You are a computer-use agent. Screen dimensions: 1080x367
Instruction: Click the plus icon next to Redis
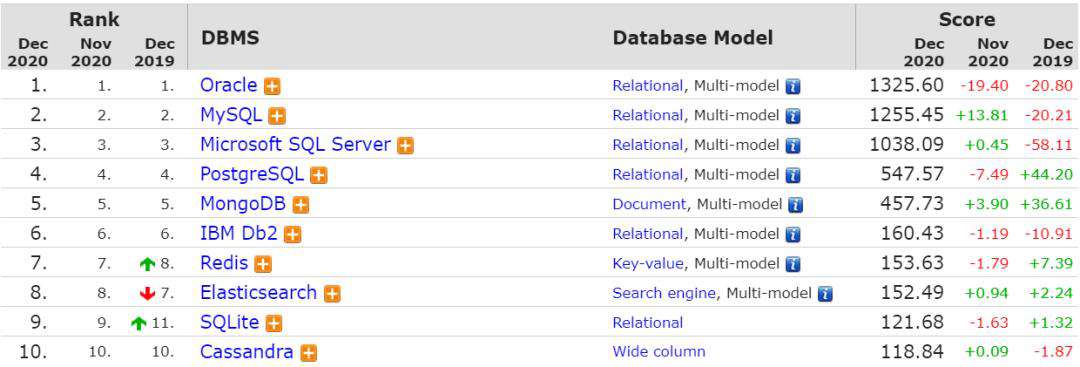coord(262,264)
